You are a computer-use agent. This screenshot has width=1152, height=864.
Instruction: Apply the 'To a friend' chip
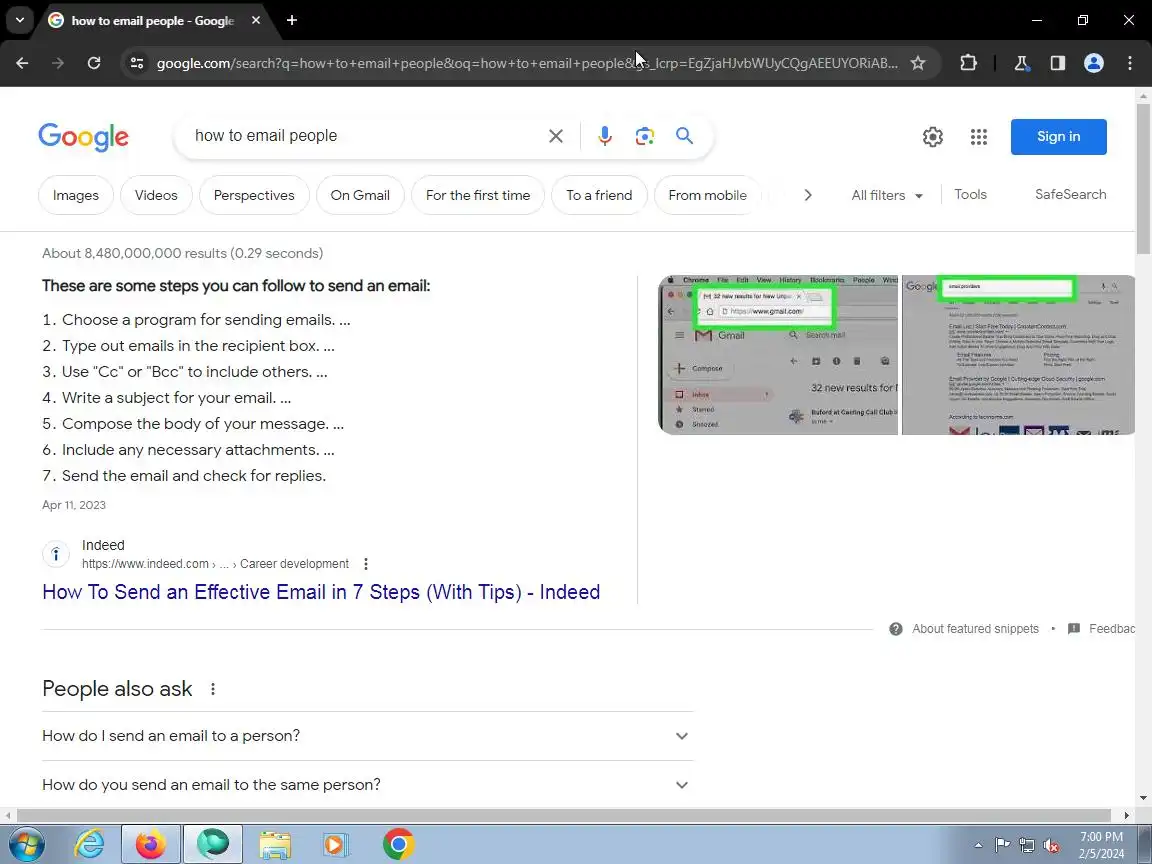click(x=599, y=195)
